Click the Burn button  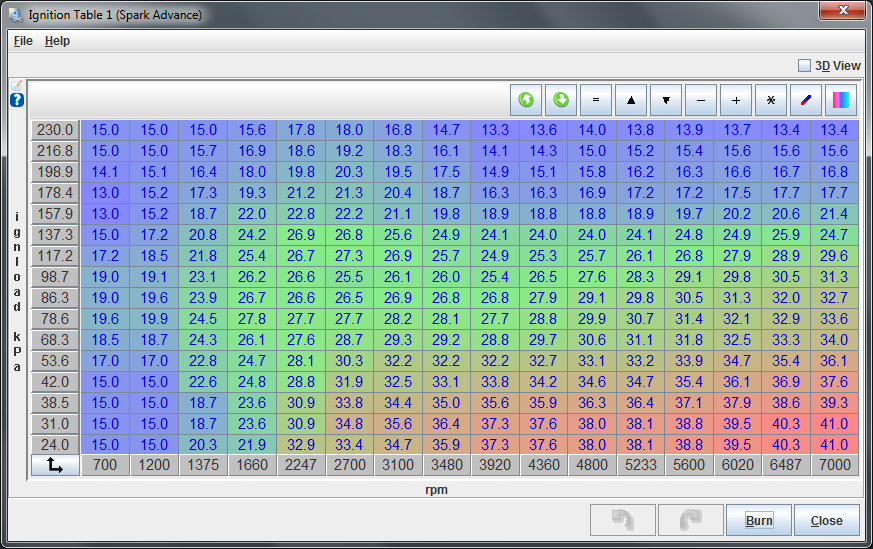pos(759,520)
